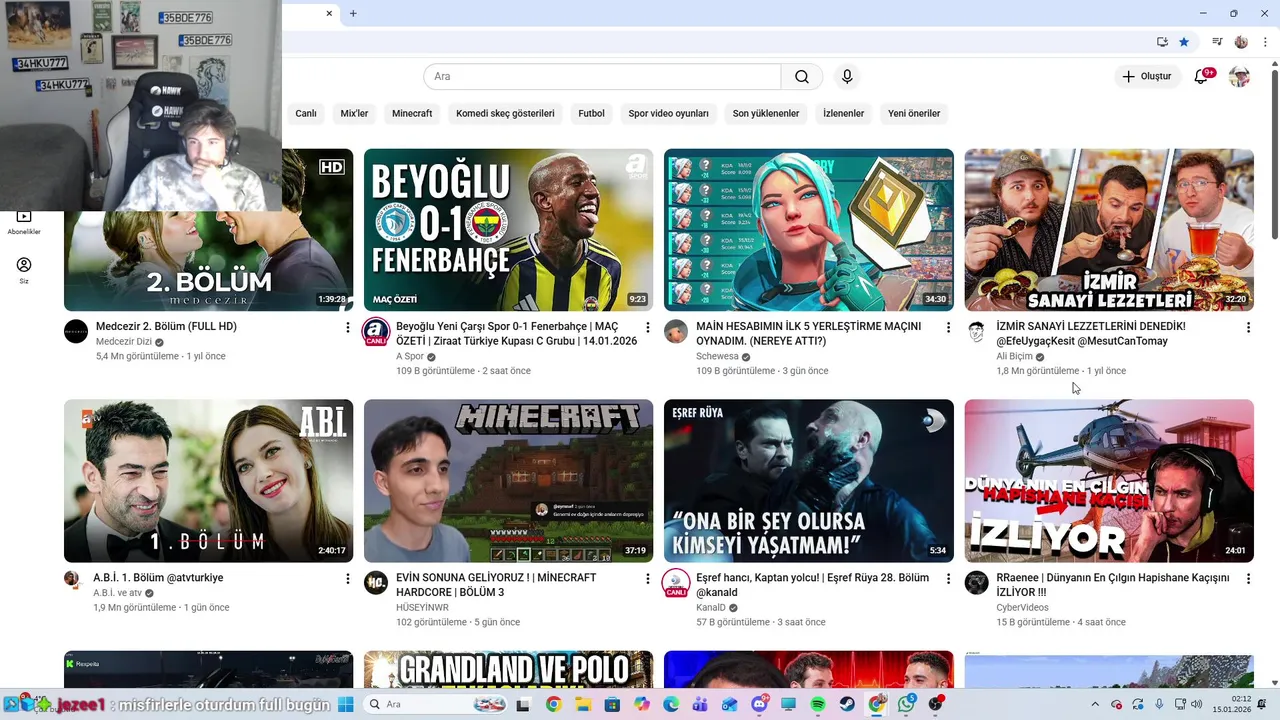The image size is (1280, 720).
Task: Open the Windows Start button
Action: point(345,704)
